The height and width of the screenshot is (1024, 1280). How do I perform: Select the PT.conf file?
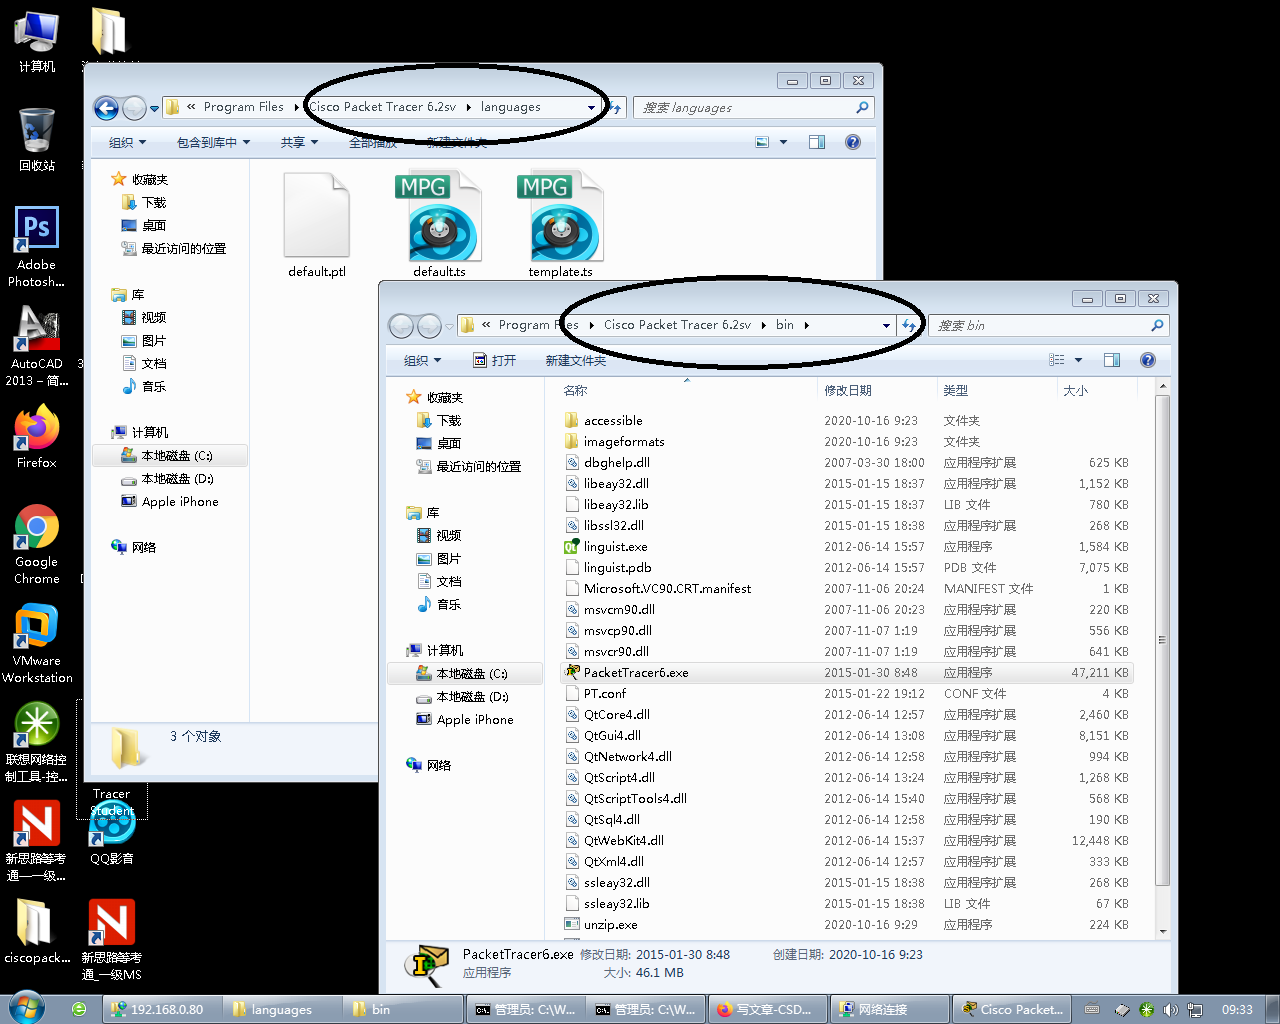click(x=605, y=694)
